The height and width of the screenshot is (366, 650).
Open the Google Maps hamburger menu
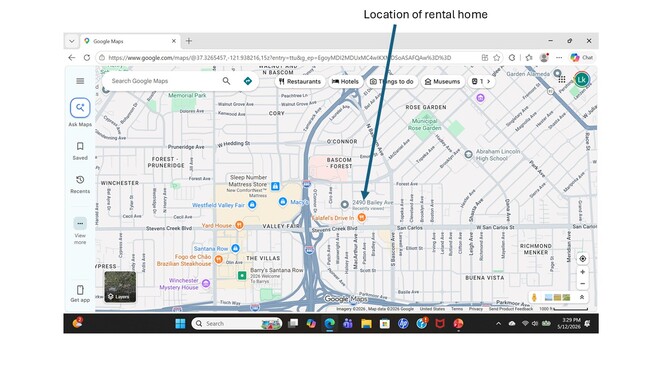[80, 81]
